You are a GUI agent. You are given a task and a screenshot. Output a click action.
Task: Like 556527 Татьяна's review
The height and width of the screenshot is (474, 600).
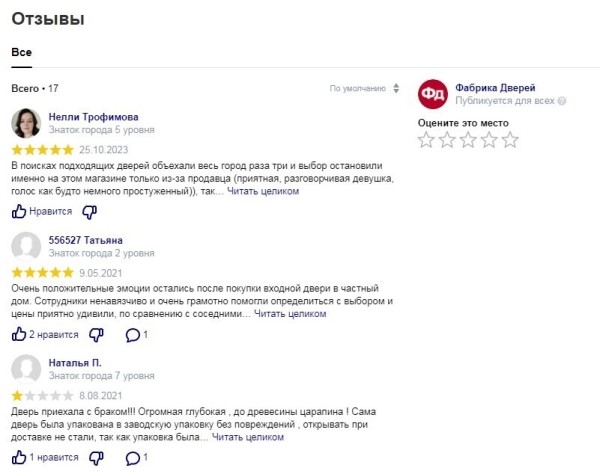[19, 335]
